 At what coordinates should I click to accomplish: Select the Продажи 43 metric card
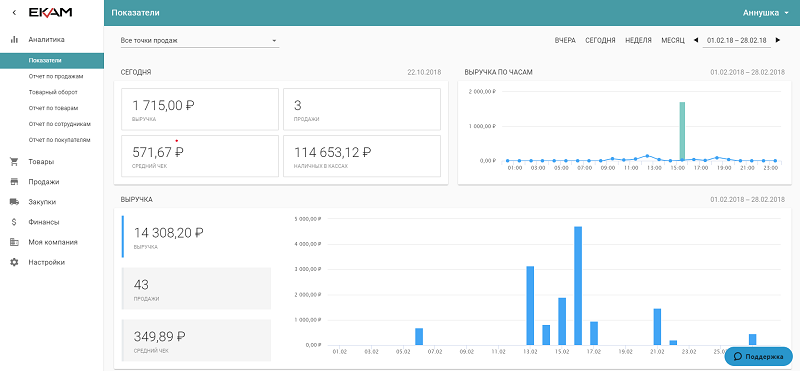click(x=196, y=288)
